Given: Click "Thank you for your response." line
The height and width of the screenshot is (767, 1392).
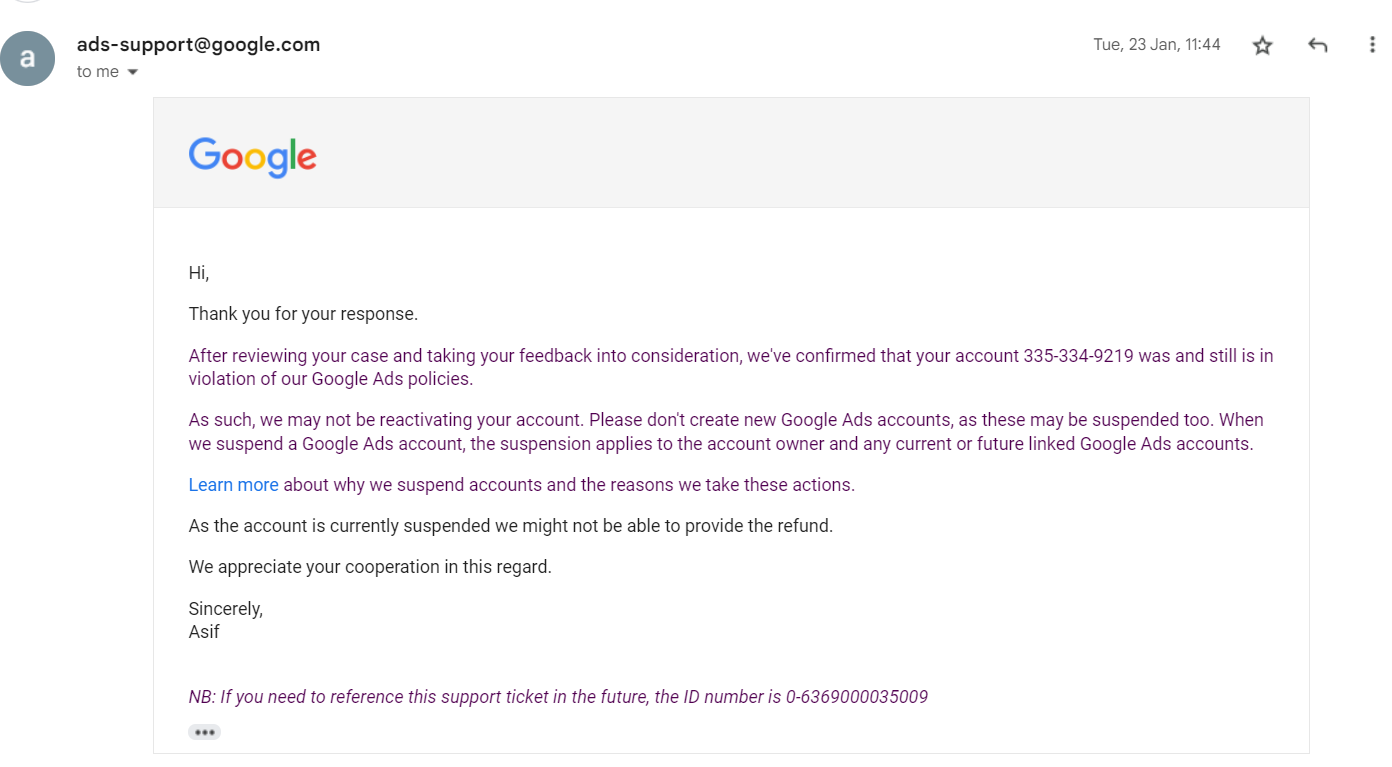Looking at the screenshot, I should tap(303, 314).
